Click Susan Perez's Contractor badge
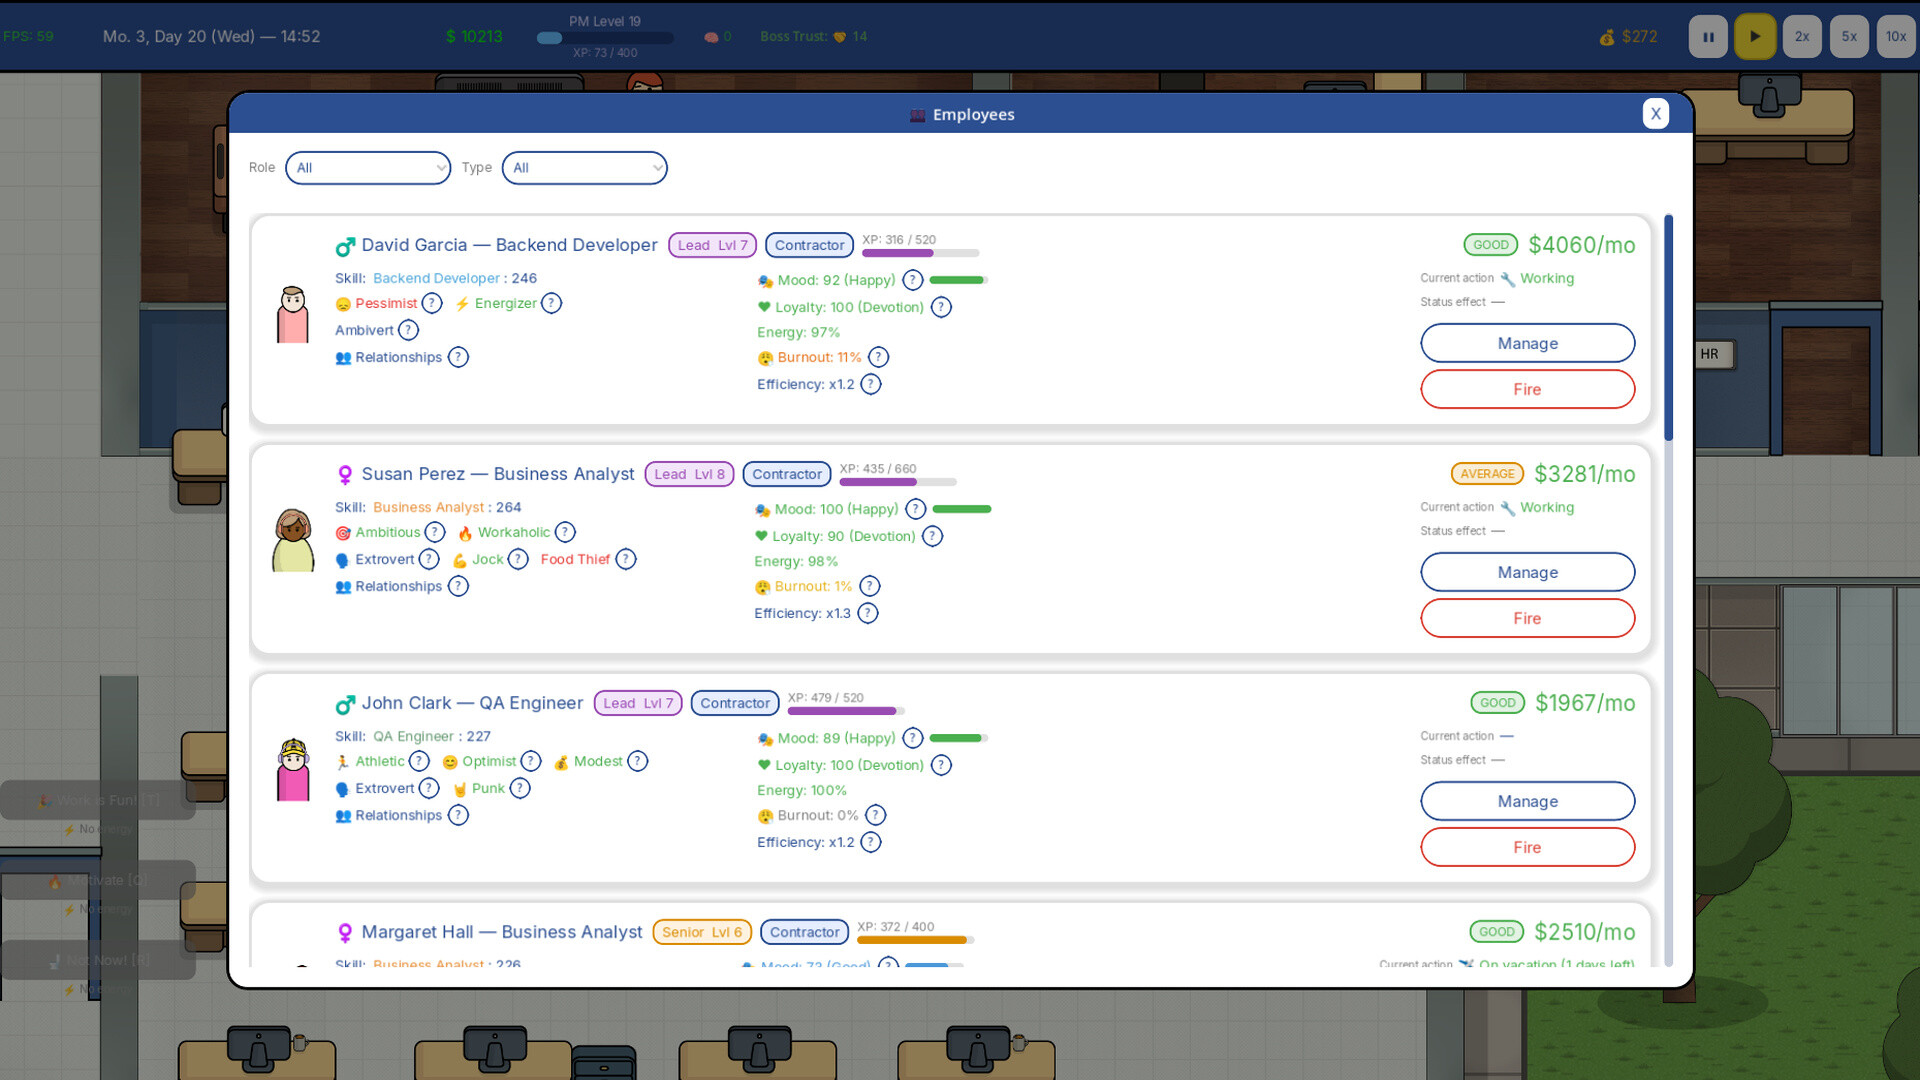 click(787, 474)
